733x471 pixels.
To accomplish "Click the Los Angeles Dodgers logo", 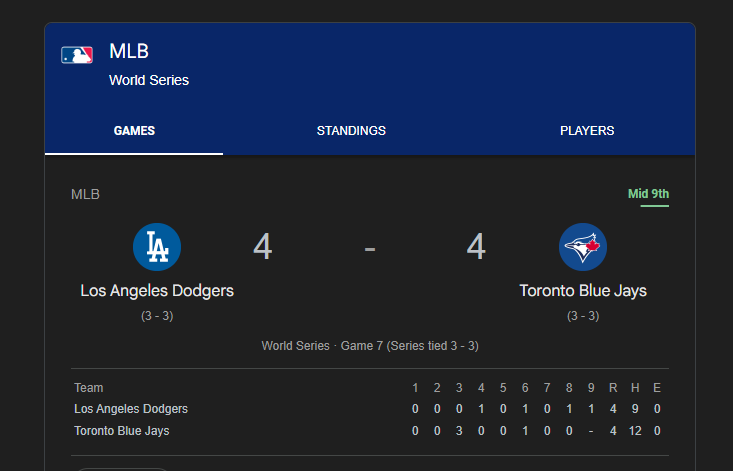I will [x=157, y=247].
